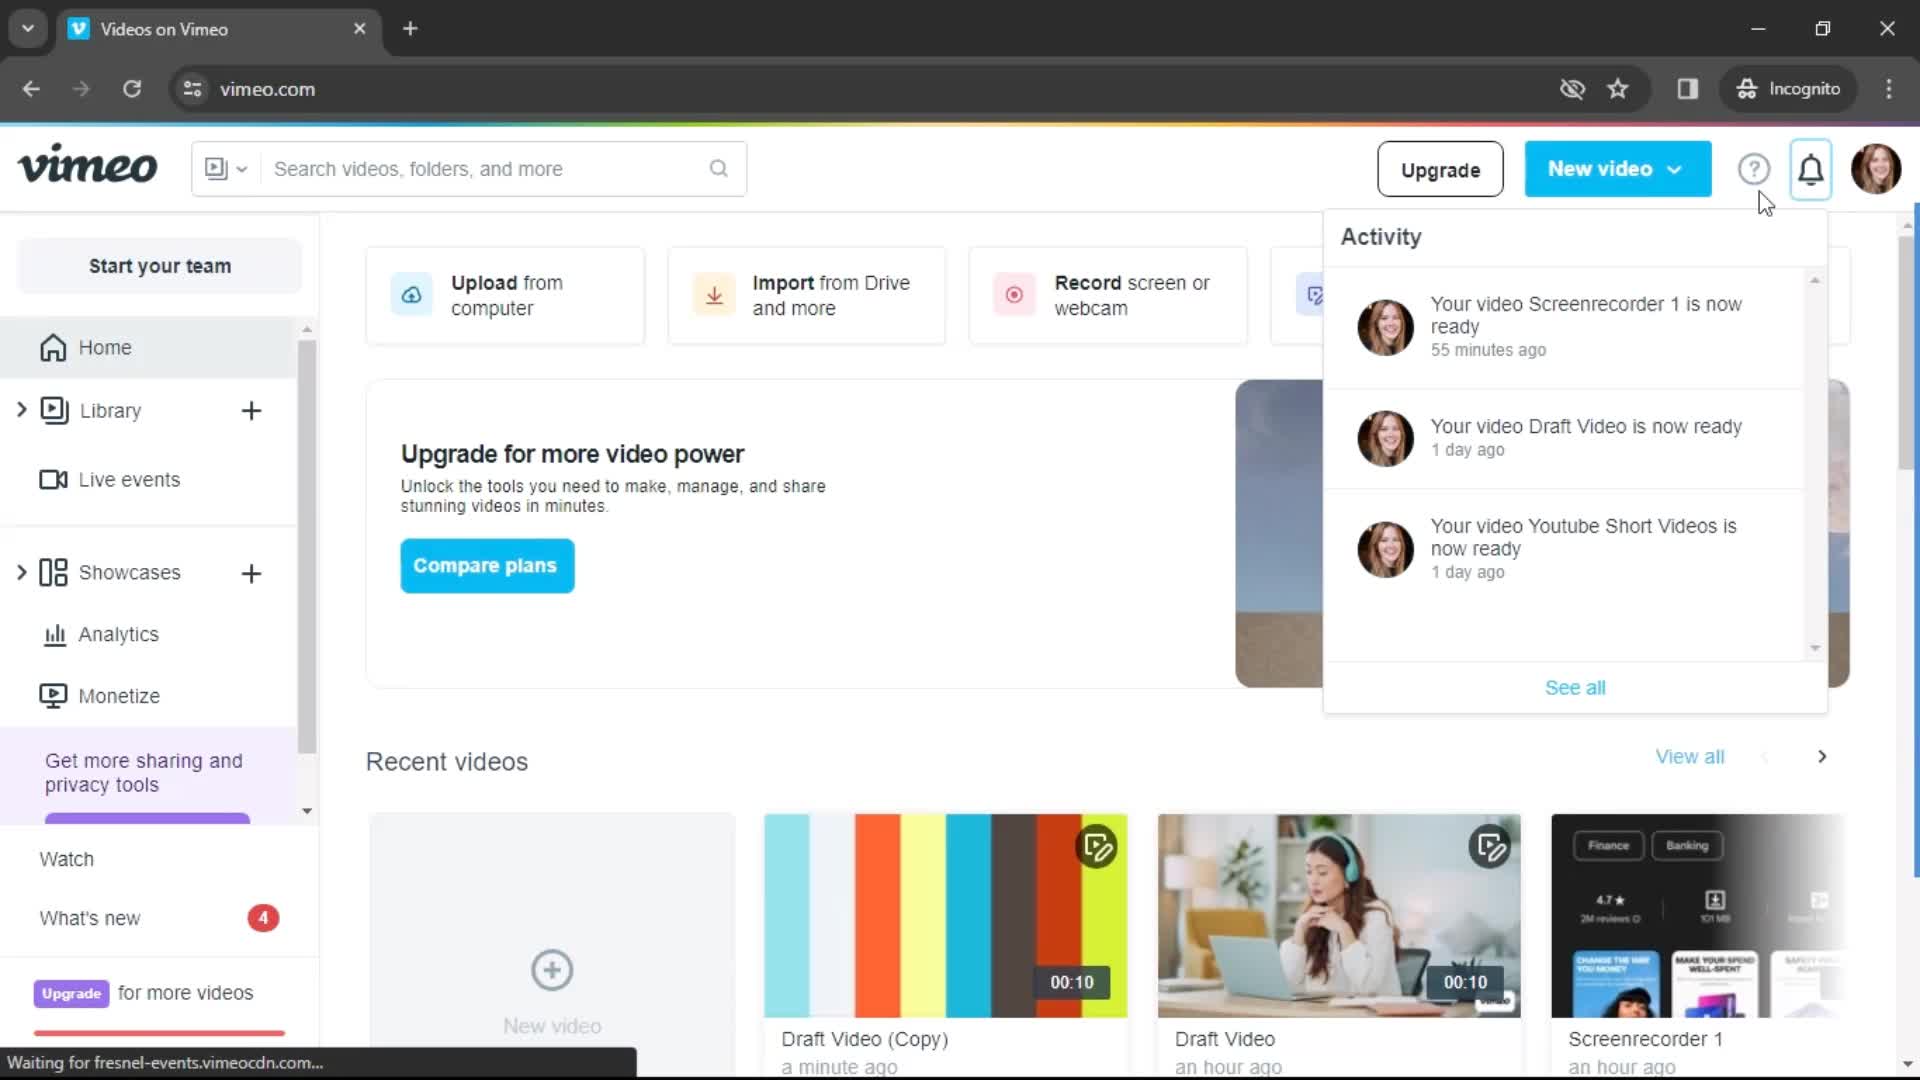Click the magnifying glass search icon
This screenshot has height=1080, width=1920.
click(x=719, y=168)
